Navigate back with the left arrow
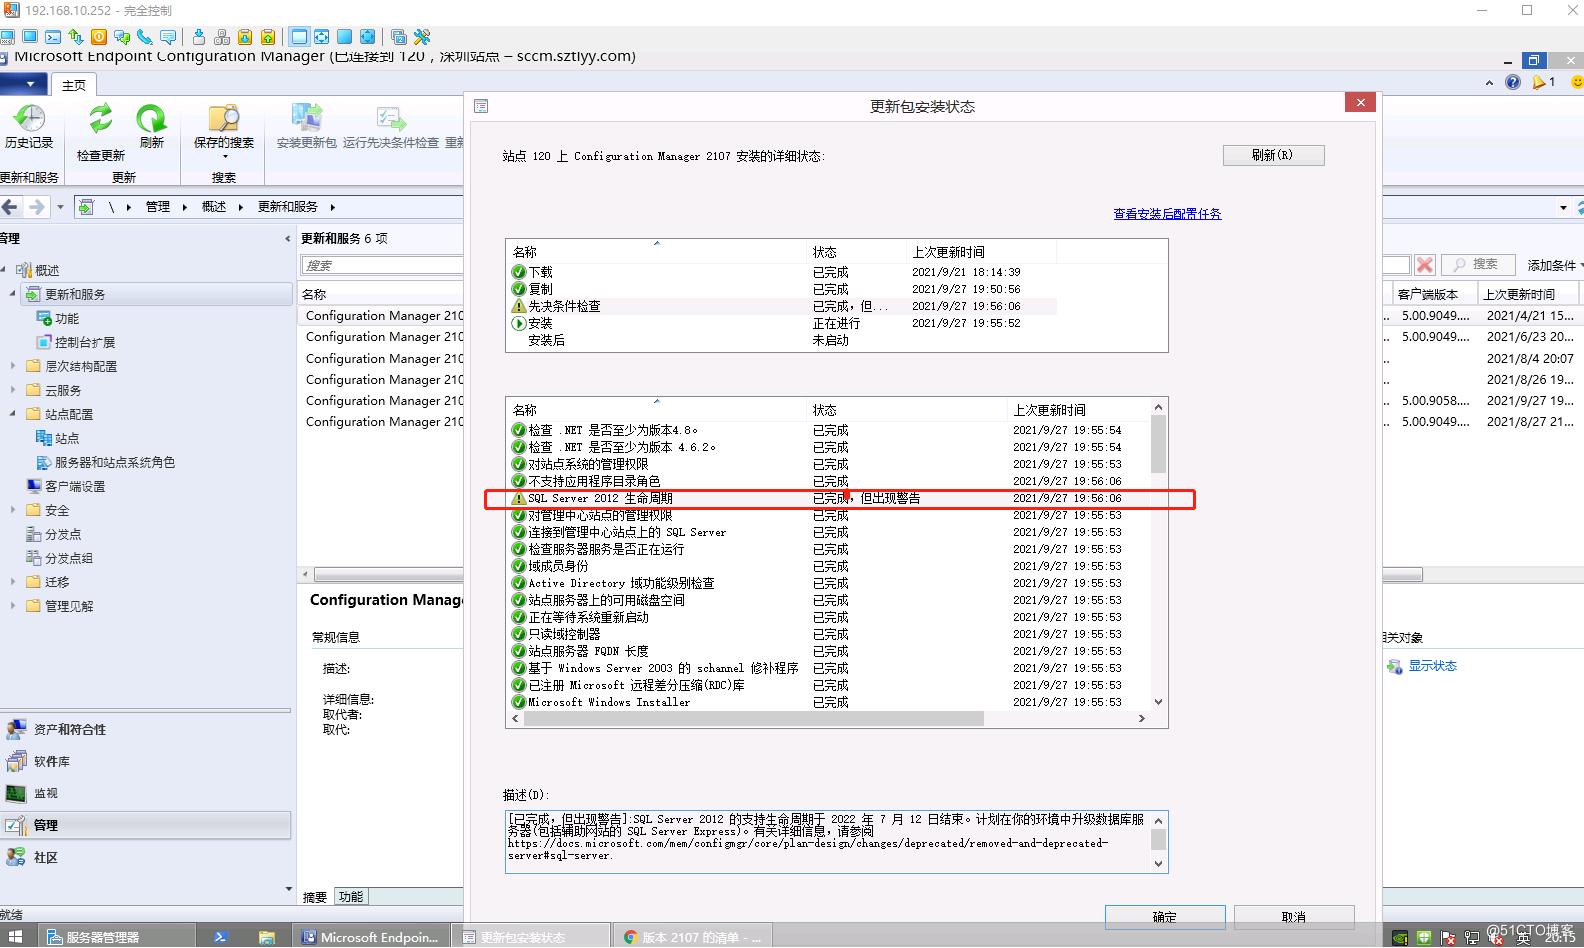This screenshot has width=1584, height=948. pos(11,207)
